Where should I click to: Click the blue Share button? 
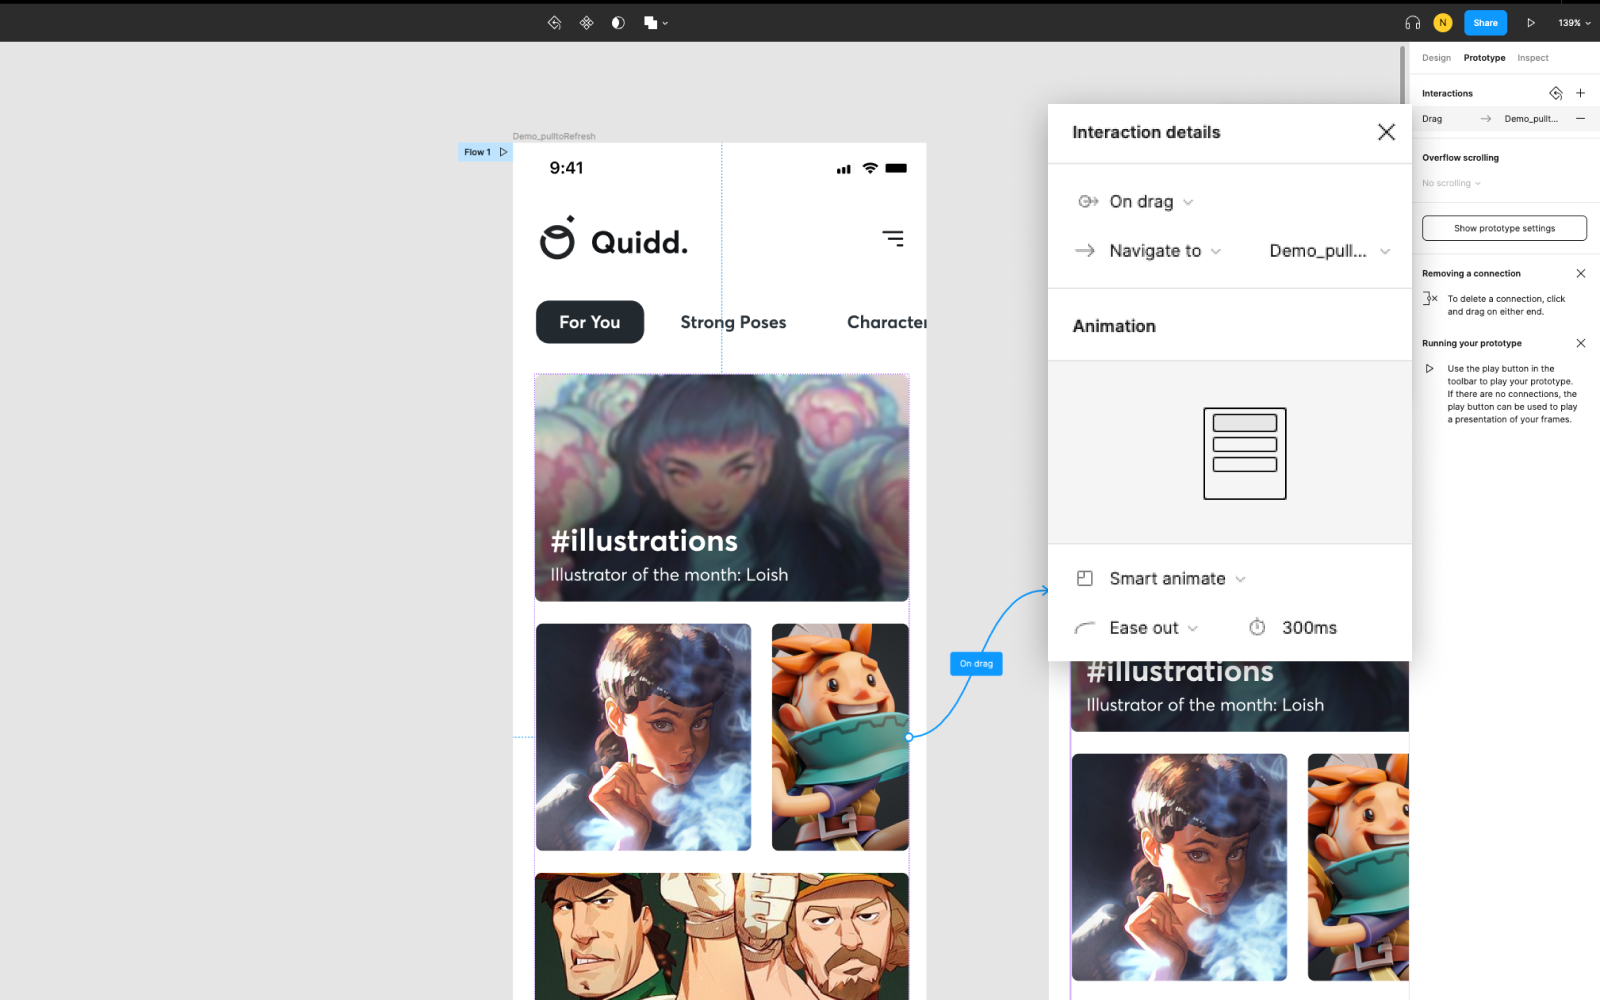(x=1485, y=22)
